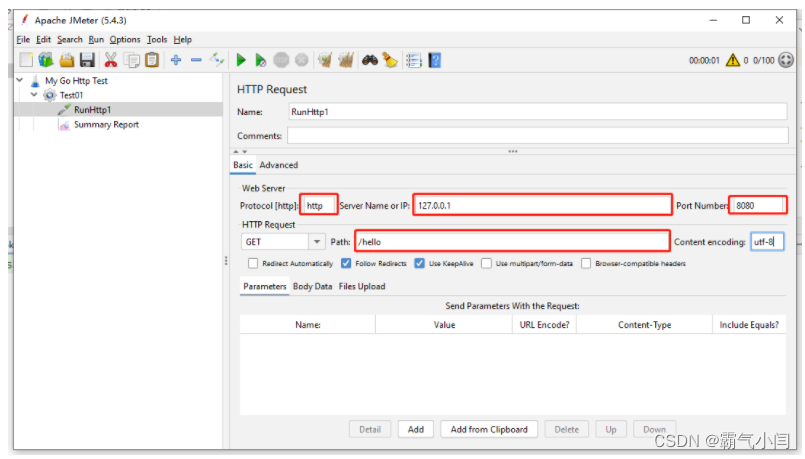Select Test01 thread group in tree
Image resolution: width=805 pixels, height=459 pixels.
[x=71, y=95]
